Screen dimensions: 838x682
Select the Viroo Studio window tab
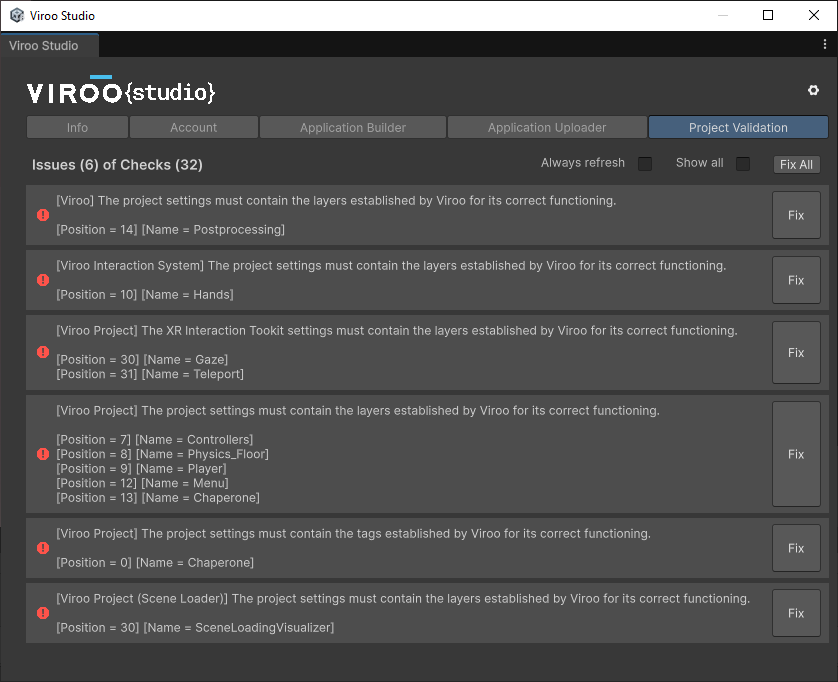point(45,46)
